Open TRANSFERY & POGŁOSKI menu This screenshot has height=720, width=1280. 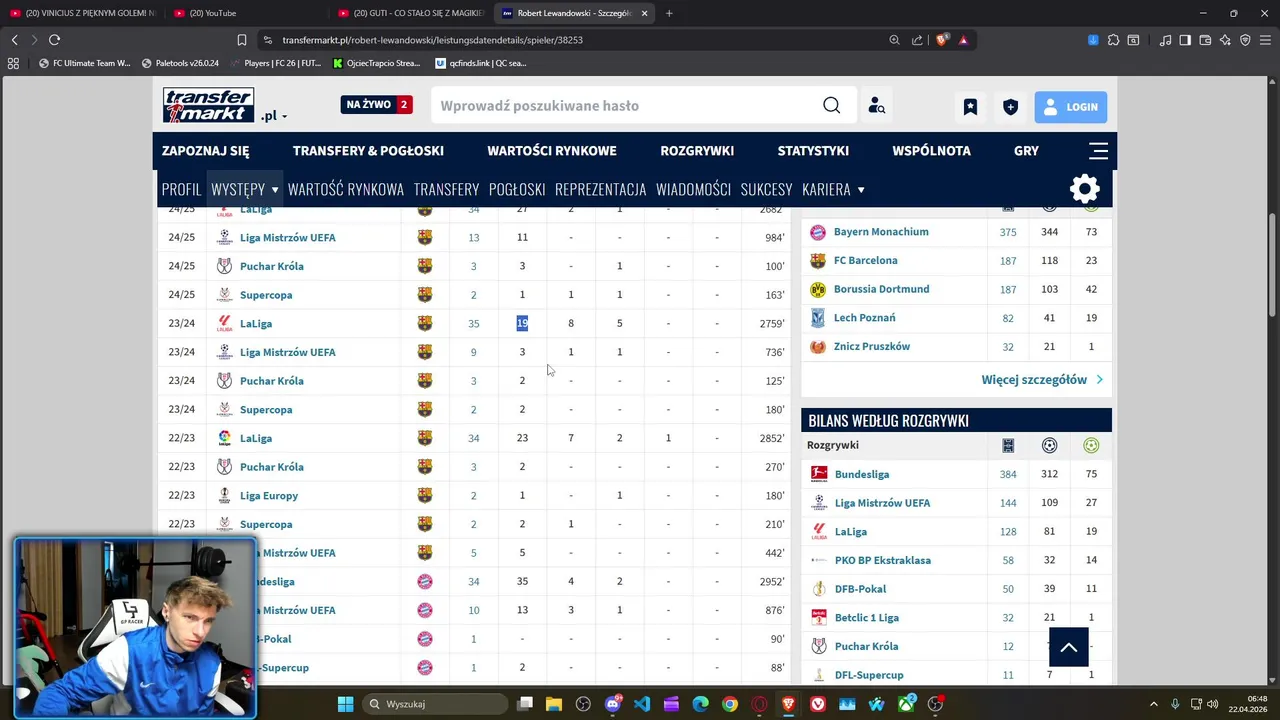368,151
